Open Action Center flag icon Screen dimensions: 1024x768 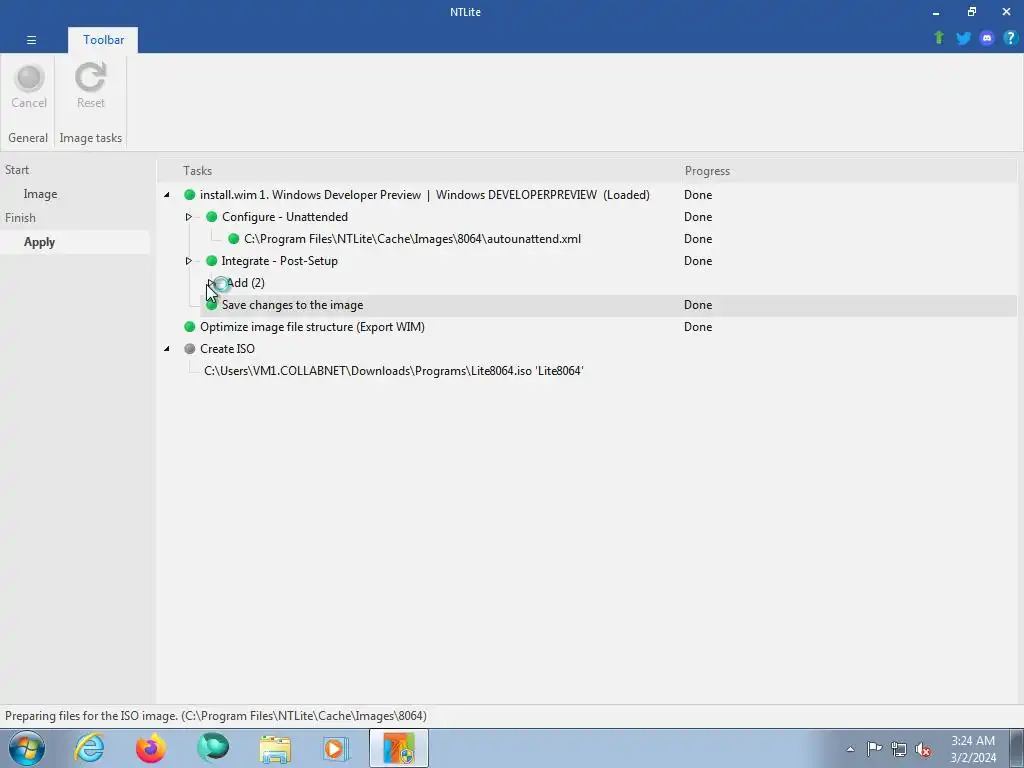874,749
